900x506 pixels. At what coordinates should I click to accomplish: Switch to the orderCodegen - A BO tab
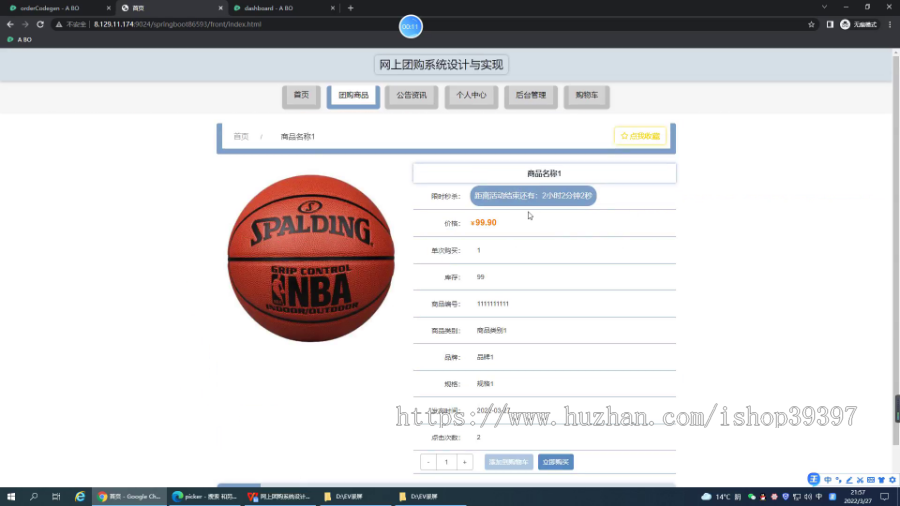[x=57, y=8]
